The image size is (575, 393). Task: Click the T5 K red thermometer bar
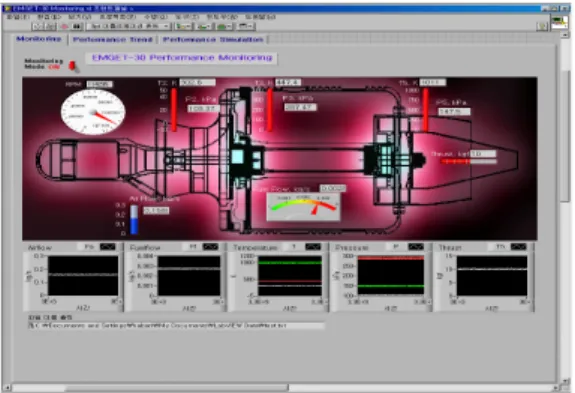click(x=425, y=109)
